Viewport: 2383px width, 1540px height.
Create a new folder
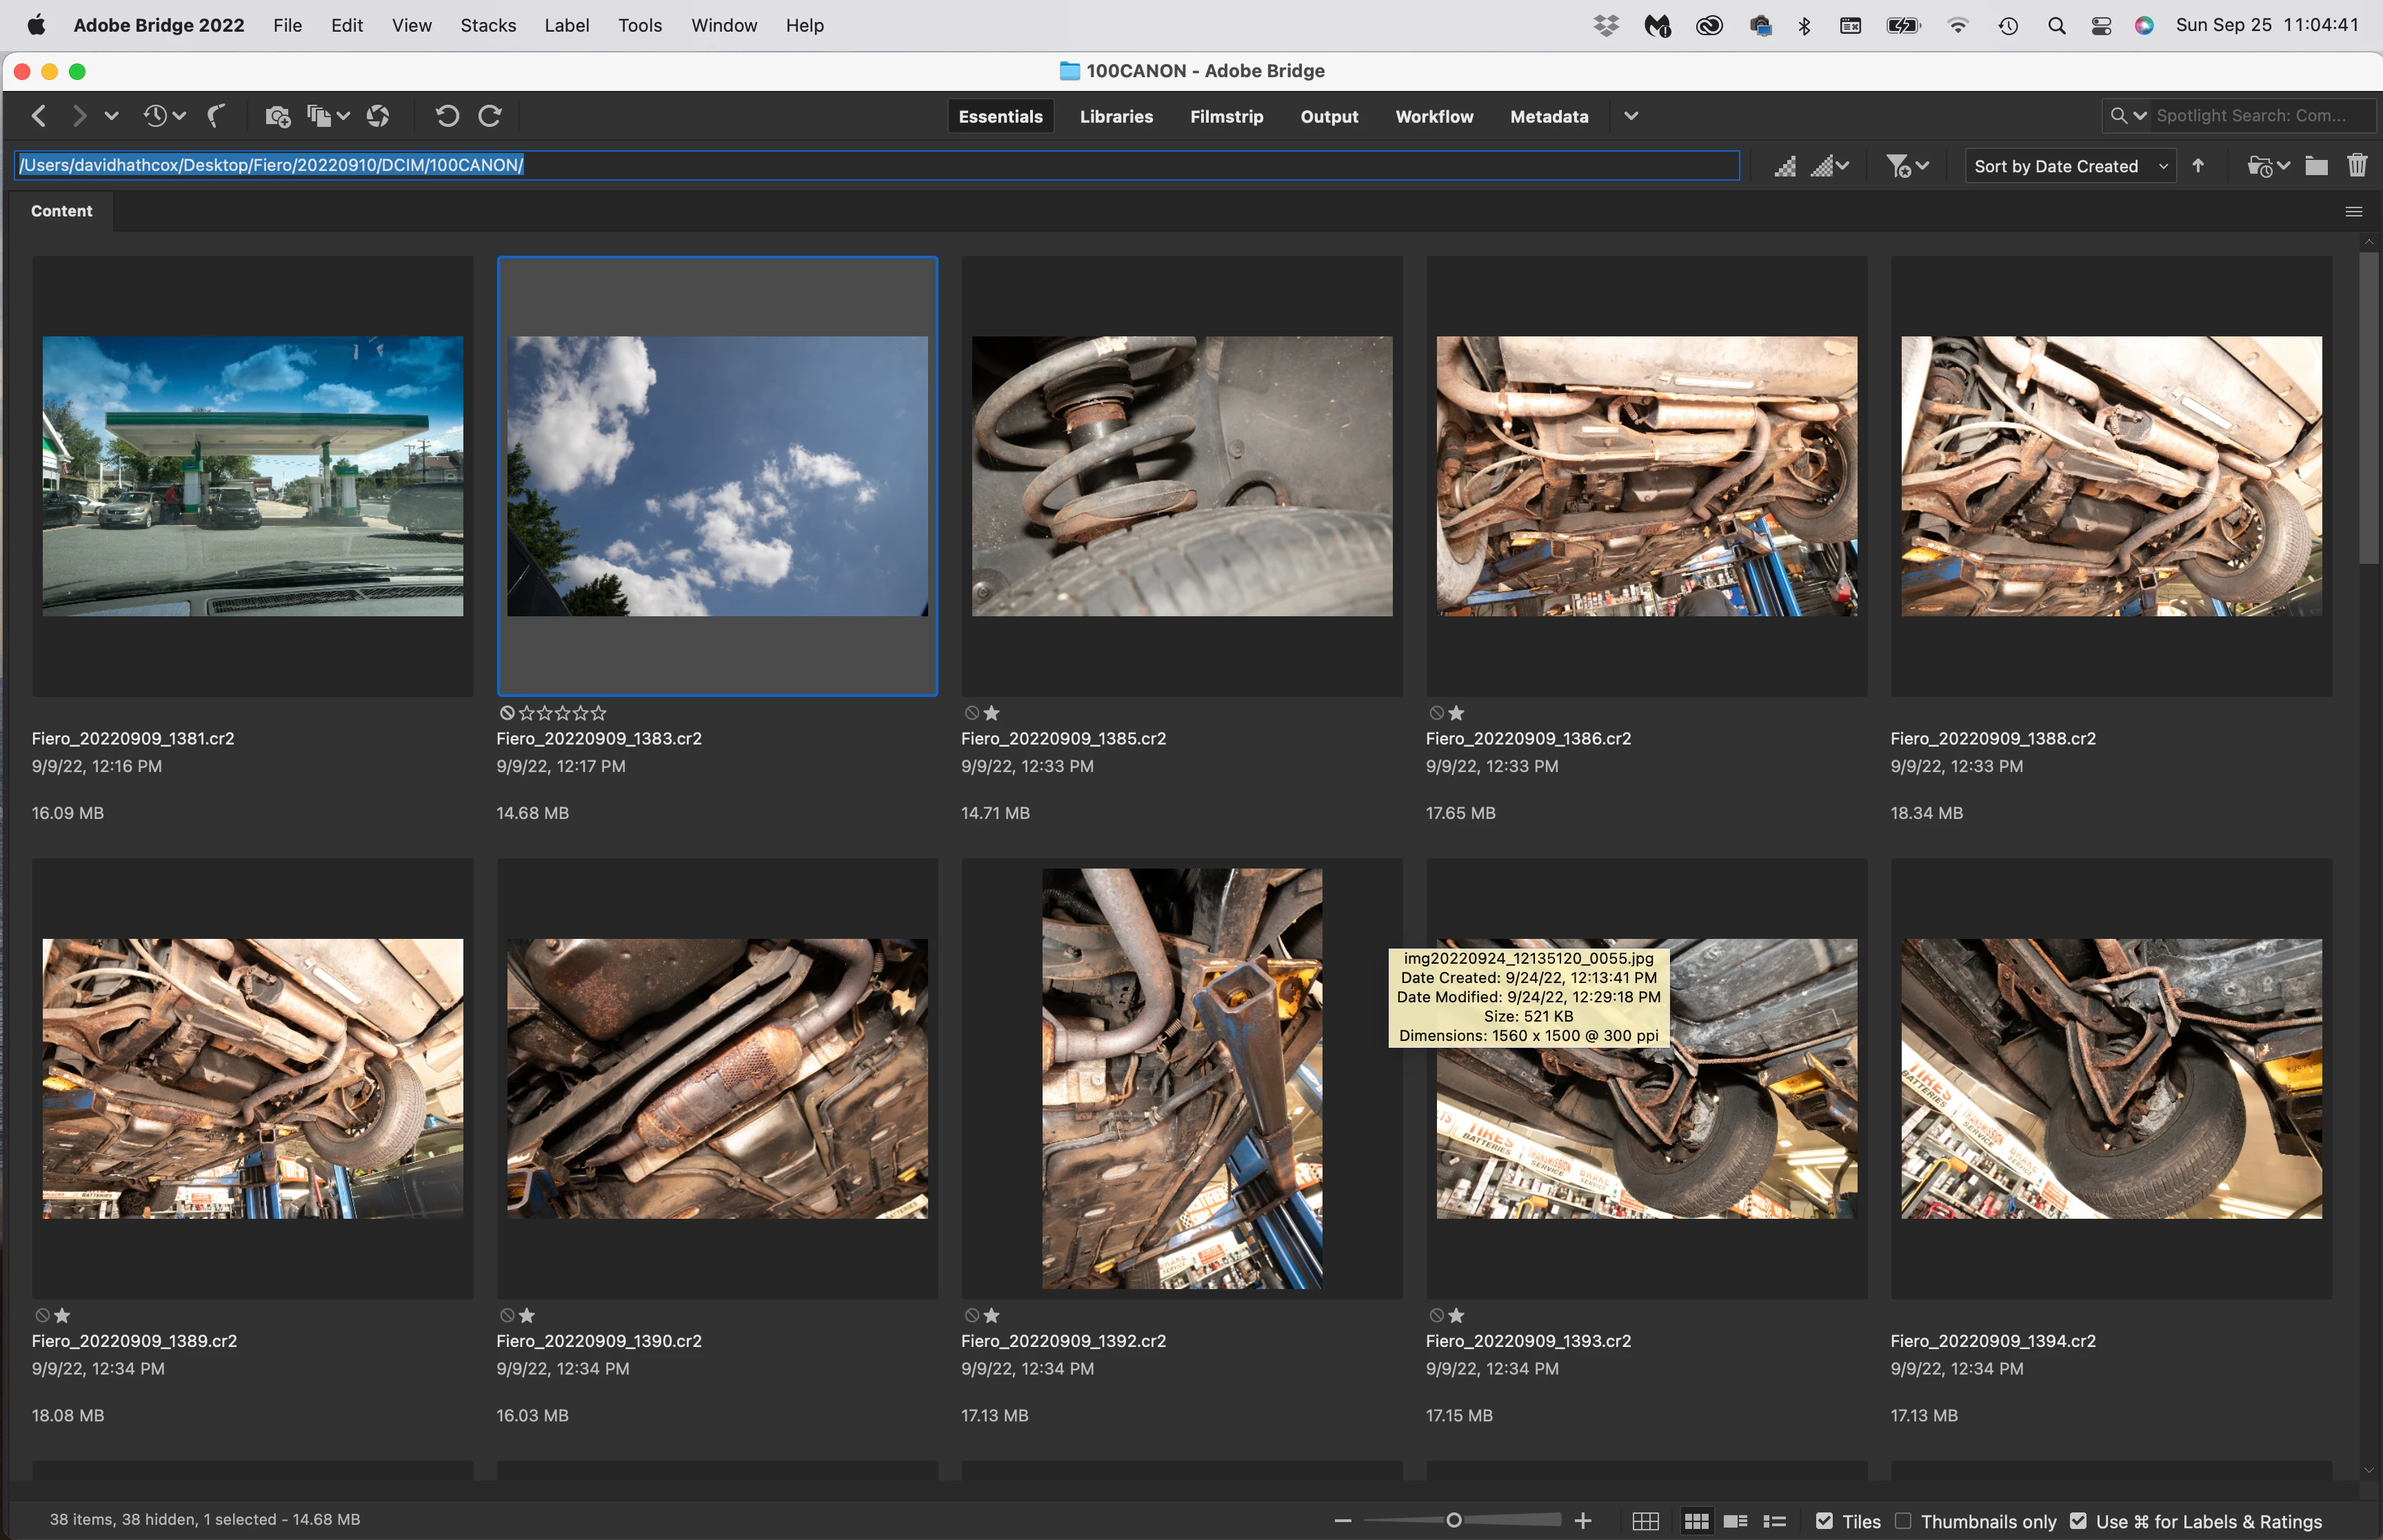click(2316, 166)
